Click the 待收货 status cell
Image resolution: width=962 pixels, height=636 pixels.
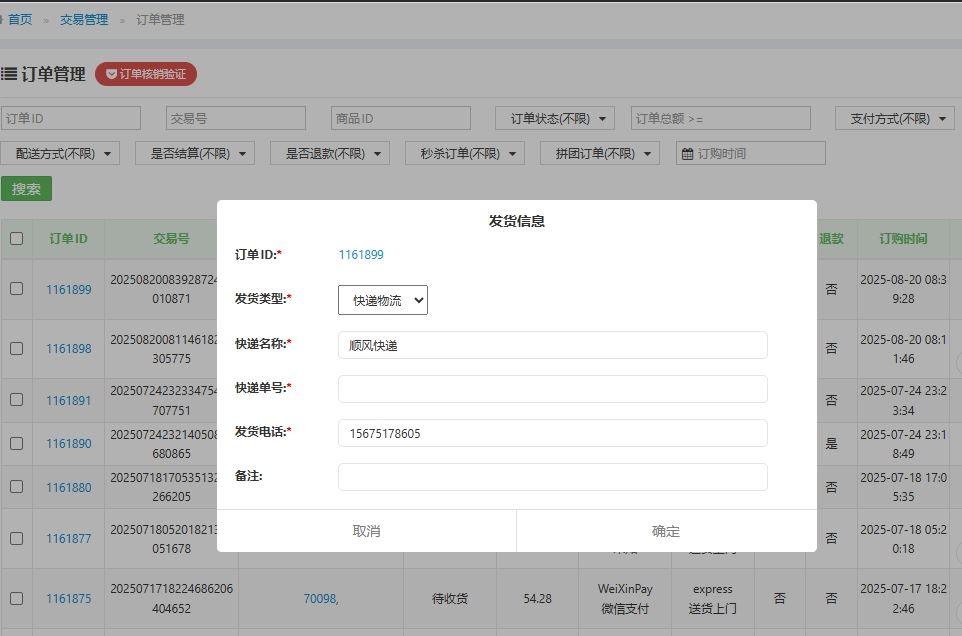point(450,599)
